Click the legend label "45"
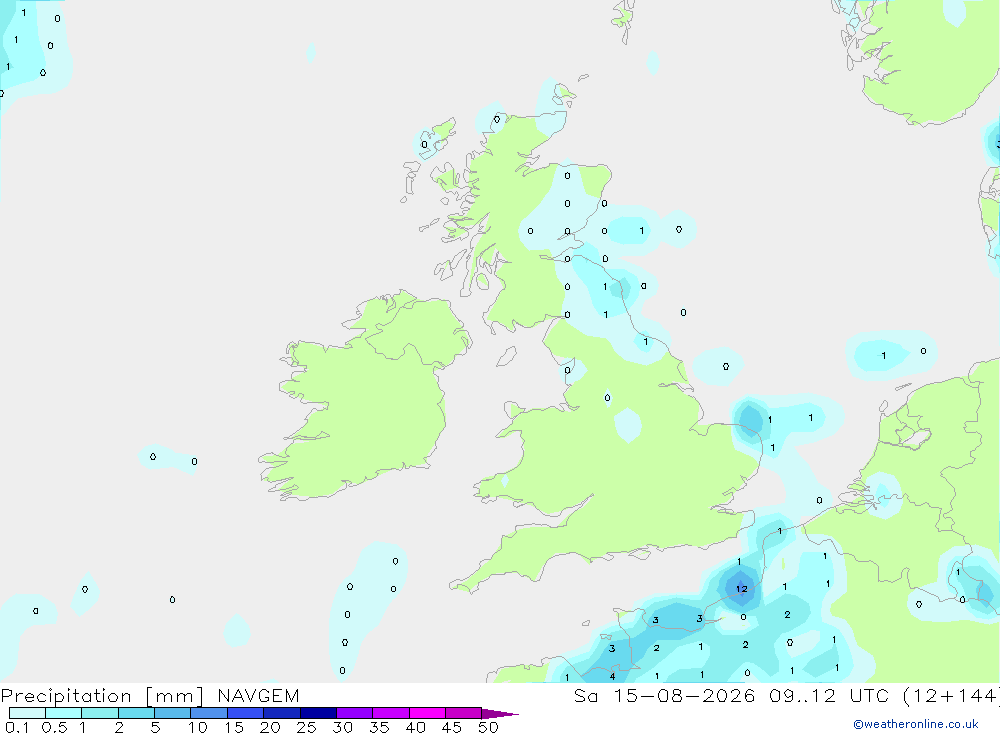Image resolution: width=1000 pixels, height=733 pixels. [452, 727]
